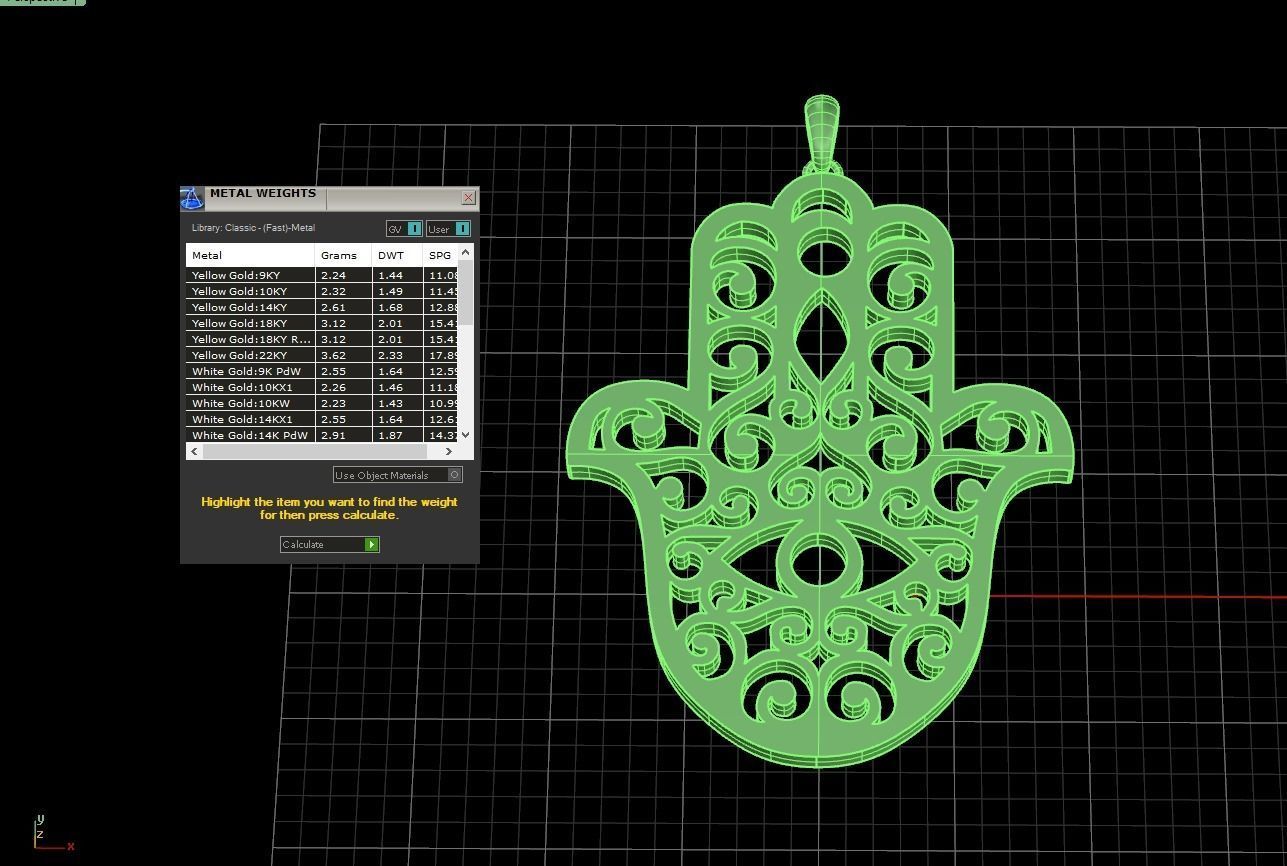Click the SPG column header
The height and width of the screenshot is (866, 1287).
(x=440, y=255)
